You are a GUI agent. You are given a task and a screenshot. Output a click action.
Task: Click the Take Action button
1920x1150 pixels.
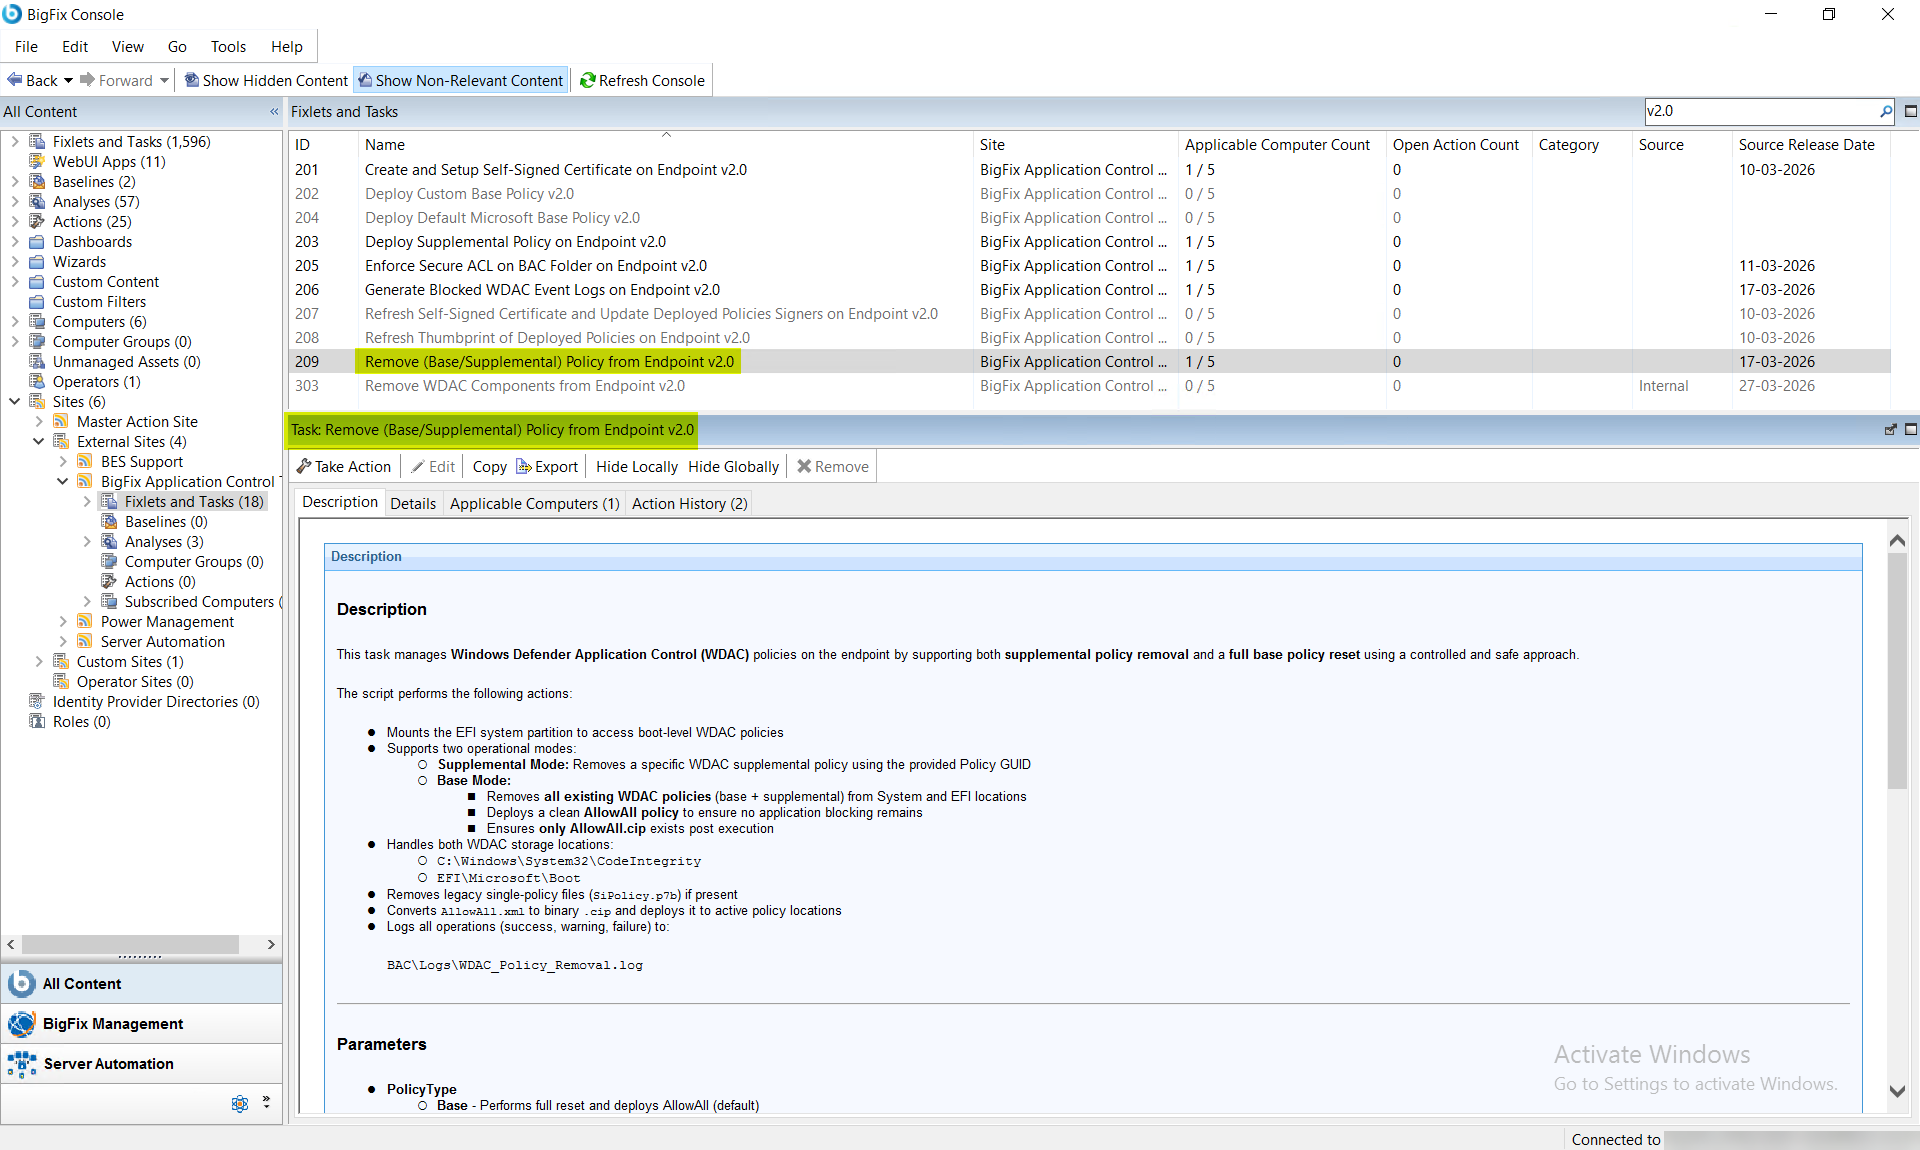(343, 466)
